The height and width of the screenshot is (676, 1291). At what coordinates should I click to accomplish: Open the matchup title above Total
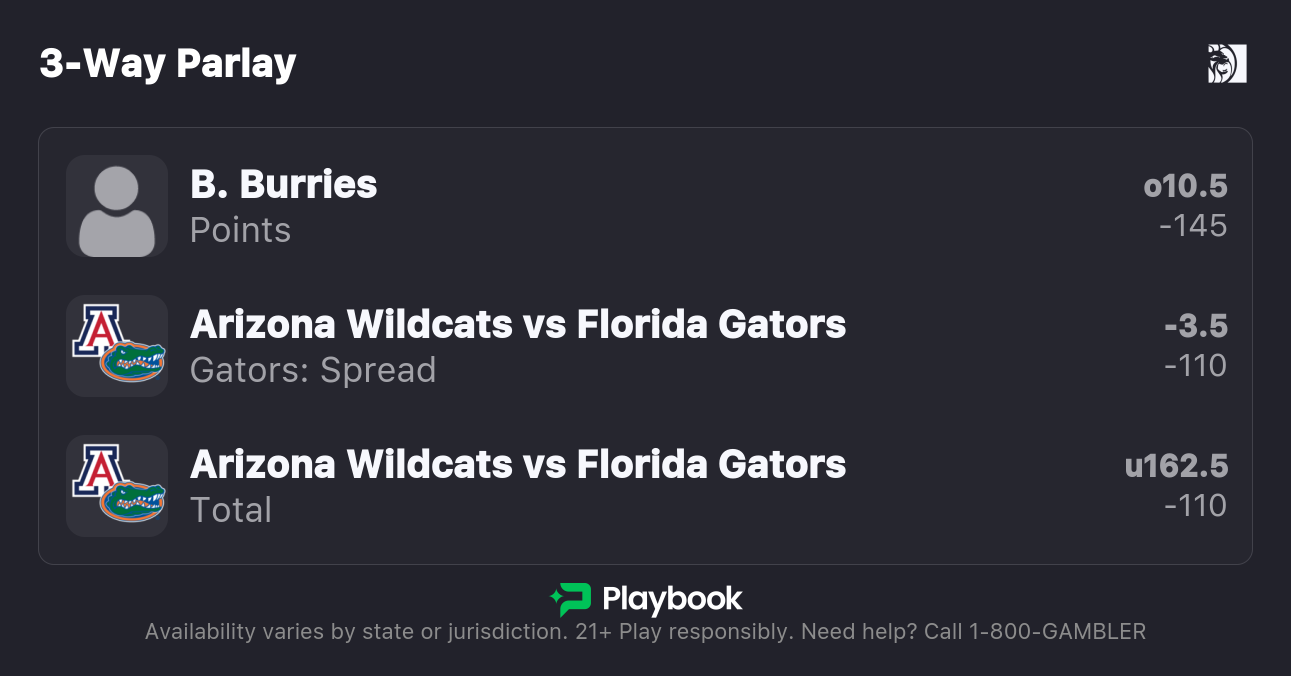pos(518,465)
